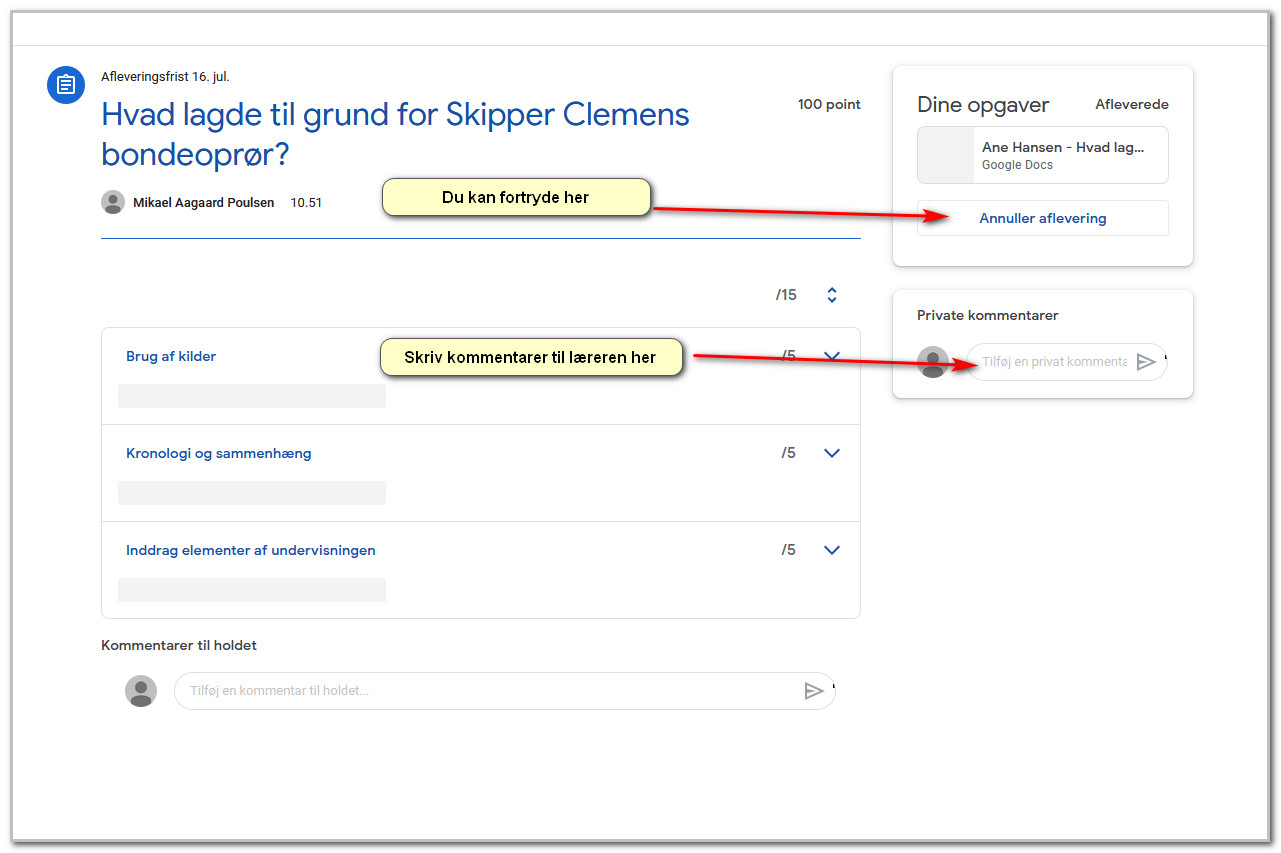The width and height of the screenshot is (1281, 853).
Task: Click the 100 point label
Action: click(x=829, y=104)
